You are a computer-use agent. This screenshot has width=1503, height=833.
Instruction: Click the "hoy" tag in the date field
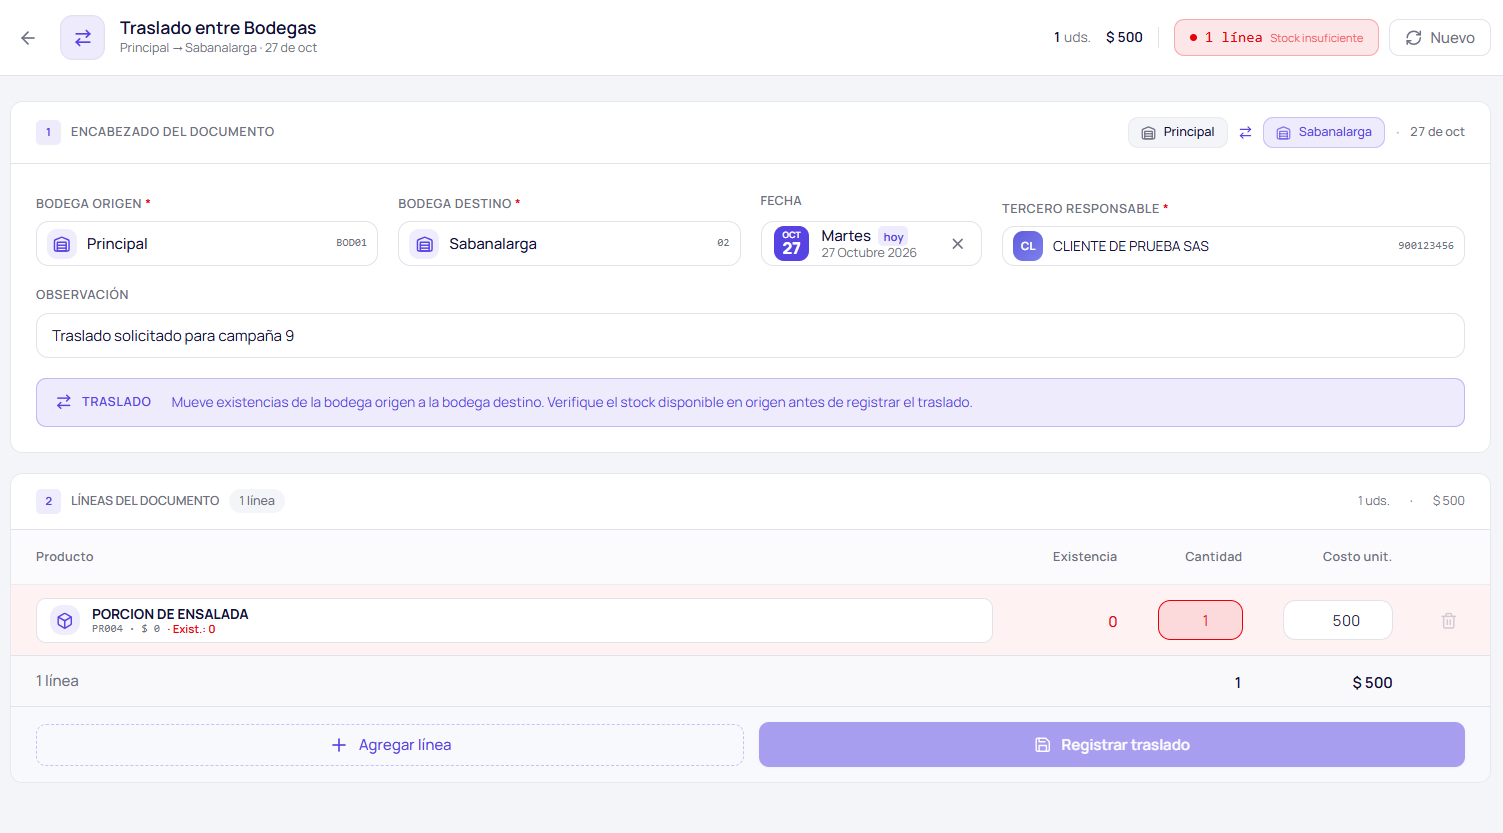coord(893,237)
